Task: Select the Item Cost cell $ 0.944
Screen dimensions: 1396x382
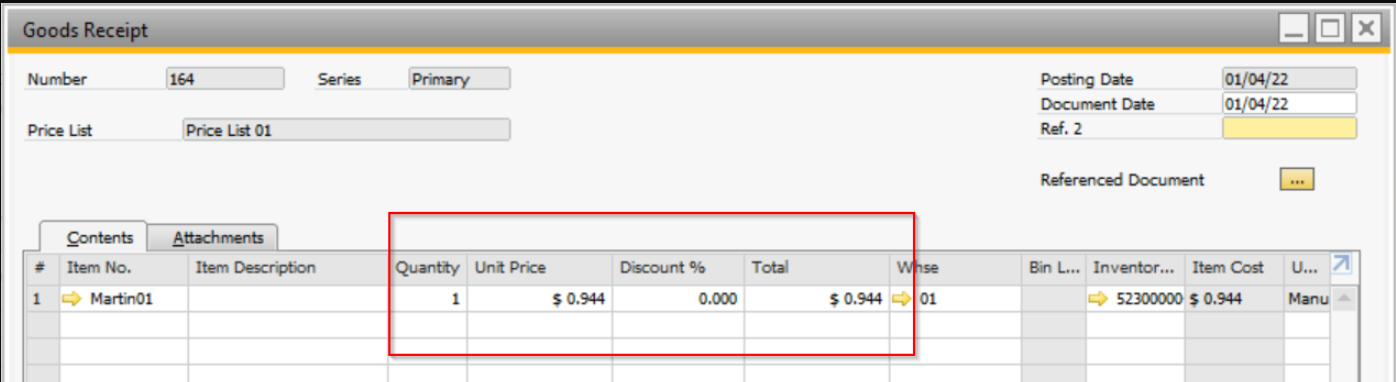Action: [x=1234, y=299]
